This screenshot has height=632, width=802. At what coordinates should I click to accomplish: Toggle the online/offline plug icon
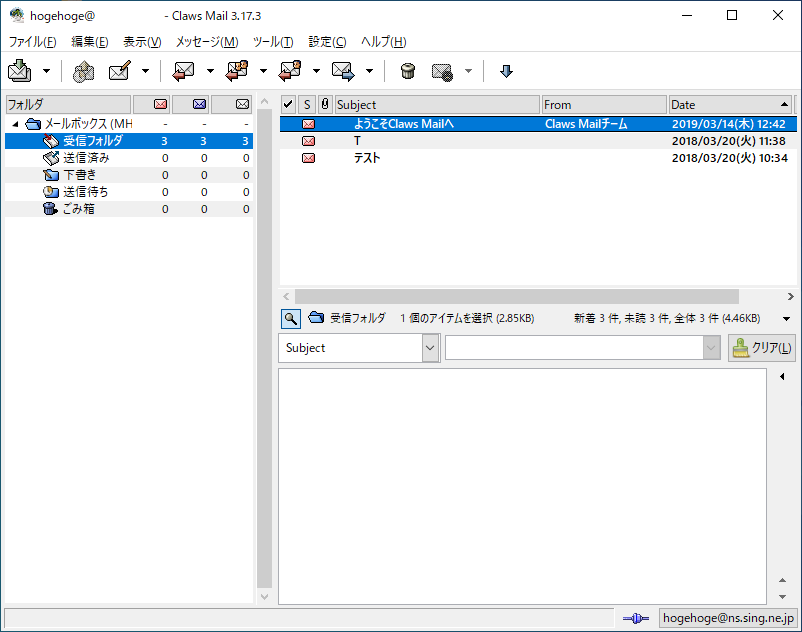click(x=636, y=619)
